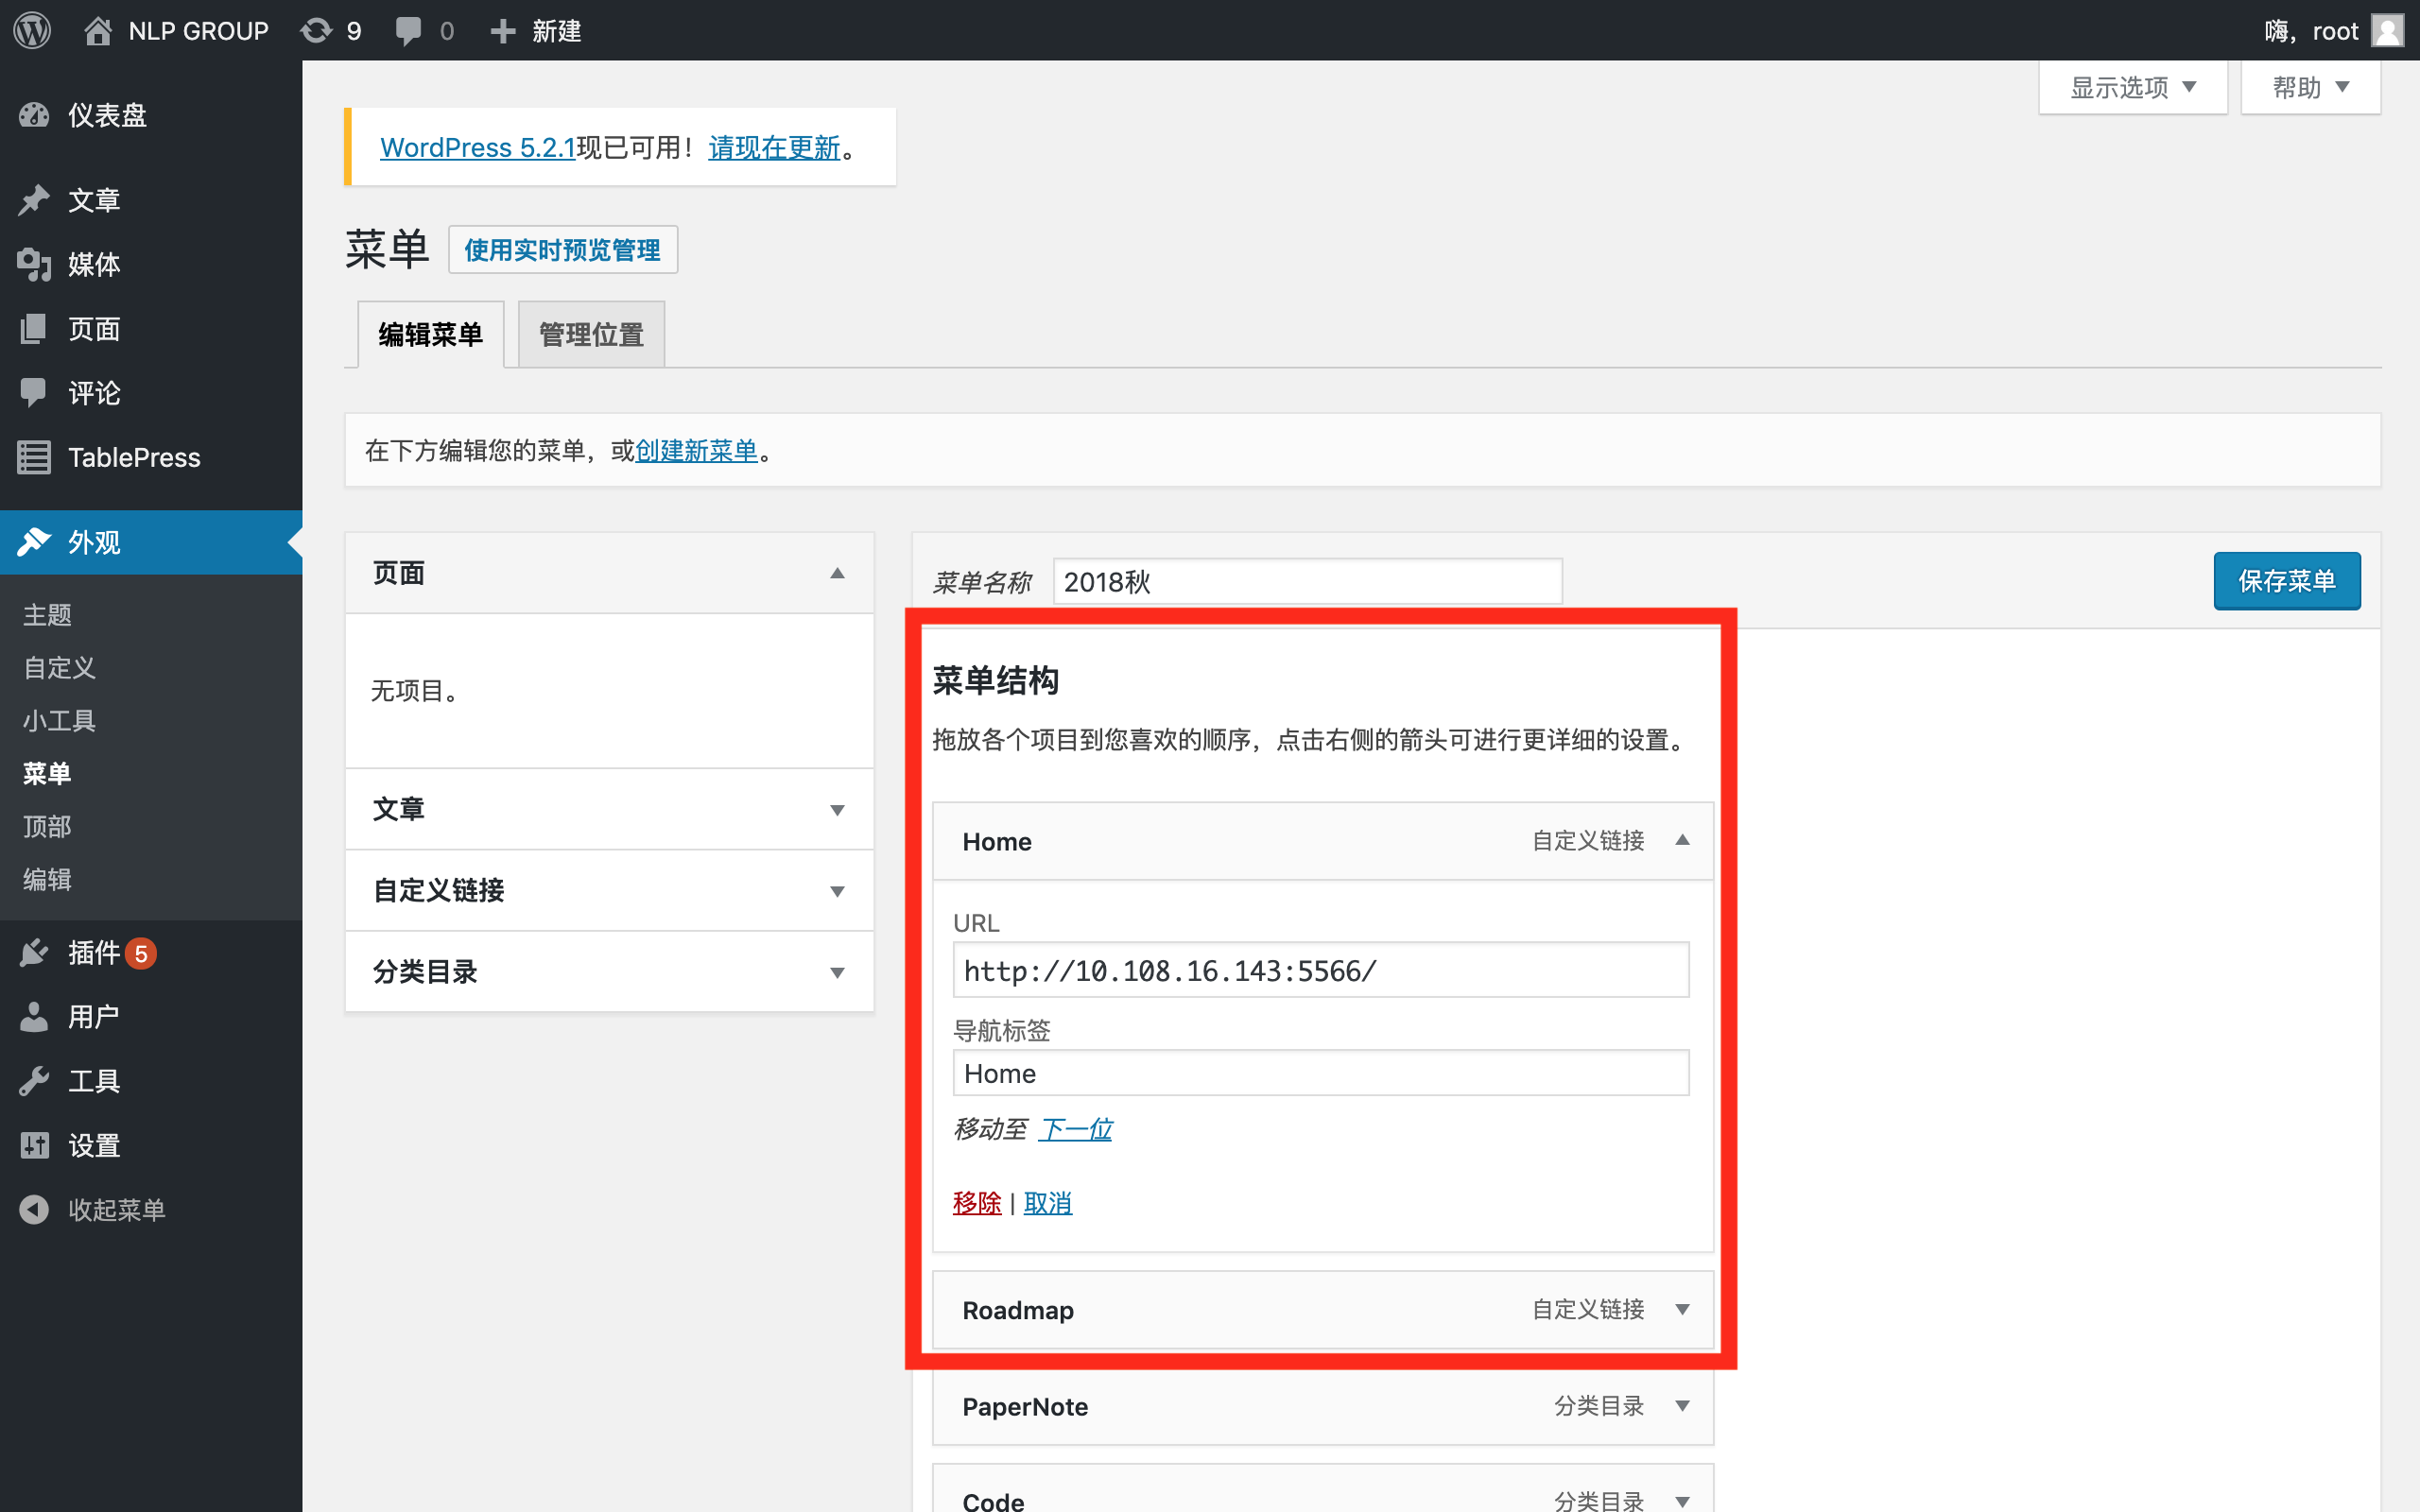Click the root user avatar
The width and height of the screenshot is (2420, 1512).
[x=2387, y=31]
